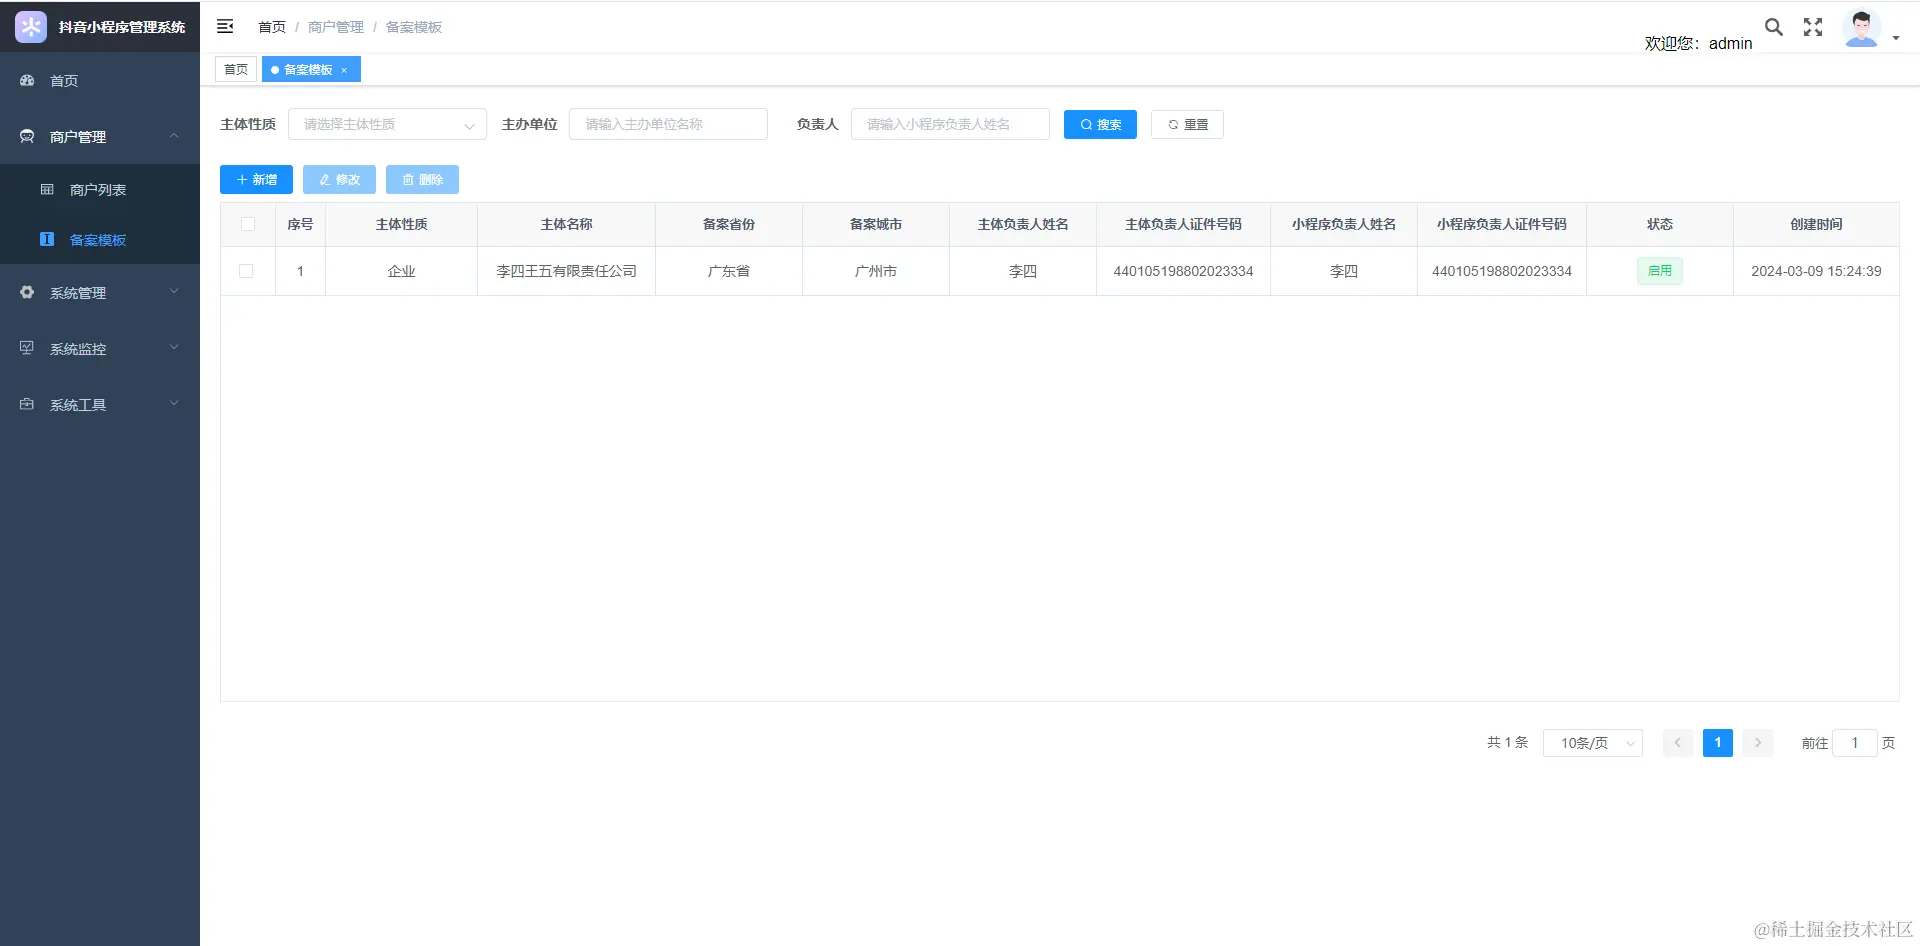Click the 系统工具 toolbox icon

[27, 404]
